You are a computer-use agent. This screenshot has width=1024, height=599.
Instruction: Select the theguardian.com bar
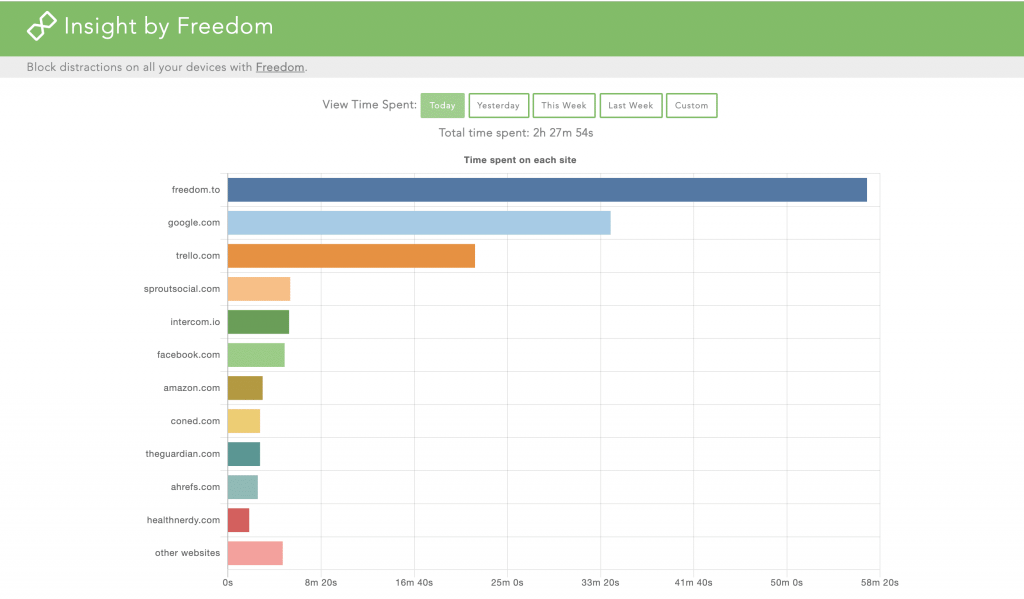pyautogui.click(x=243, y=453)
